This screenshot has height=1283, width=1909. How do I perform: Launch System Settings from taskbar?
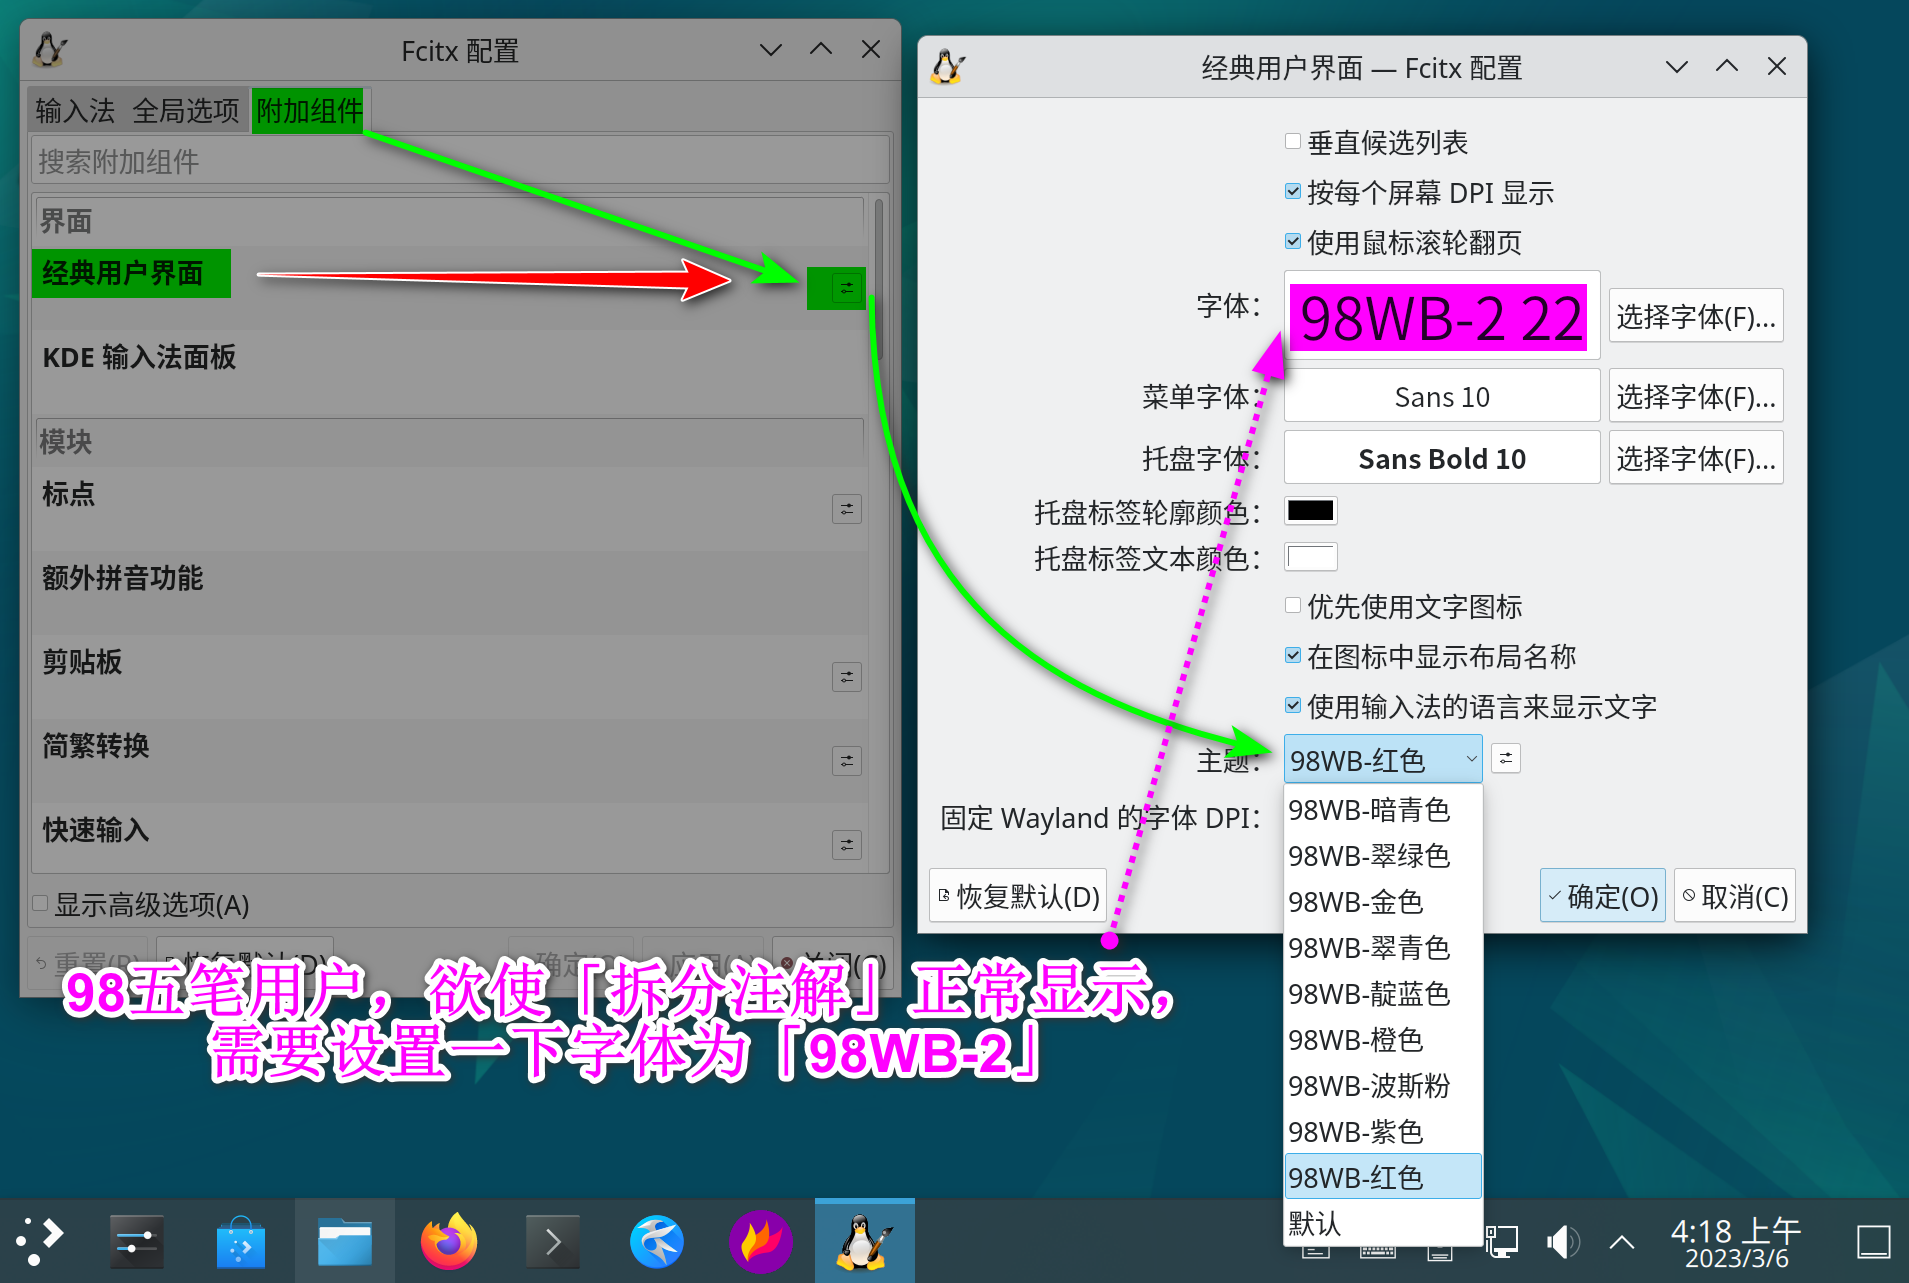tap(136, 1241)
